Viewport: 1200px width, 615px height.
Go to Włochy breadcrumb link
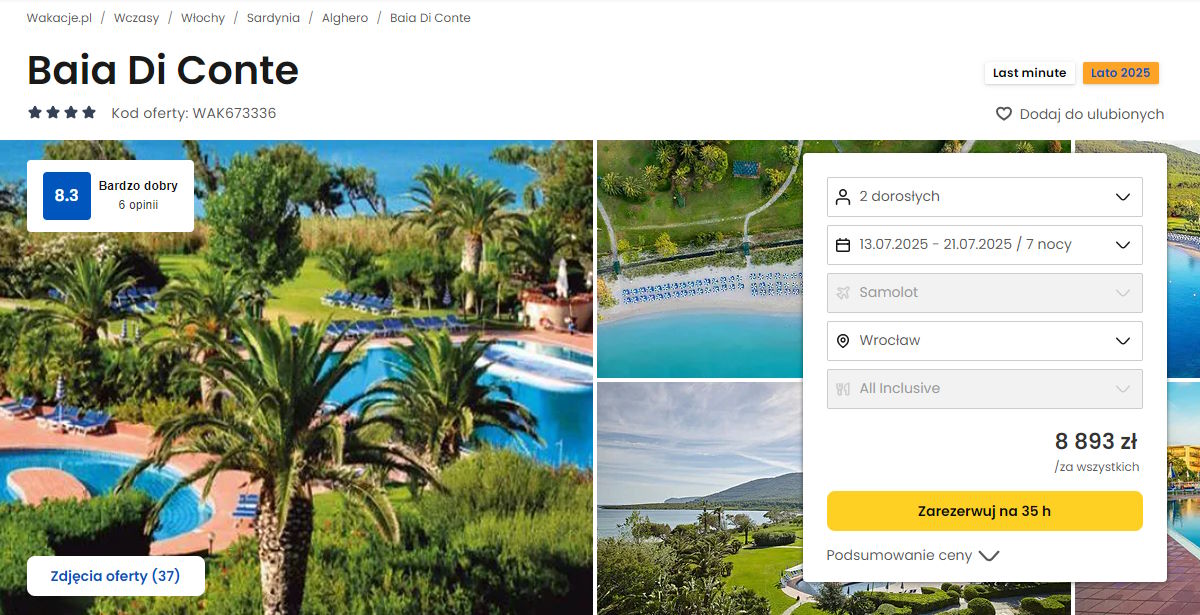pyautogui.click(x=203, y=18)
